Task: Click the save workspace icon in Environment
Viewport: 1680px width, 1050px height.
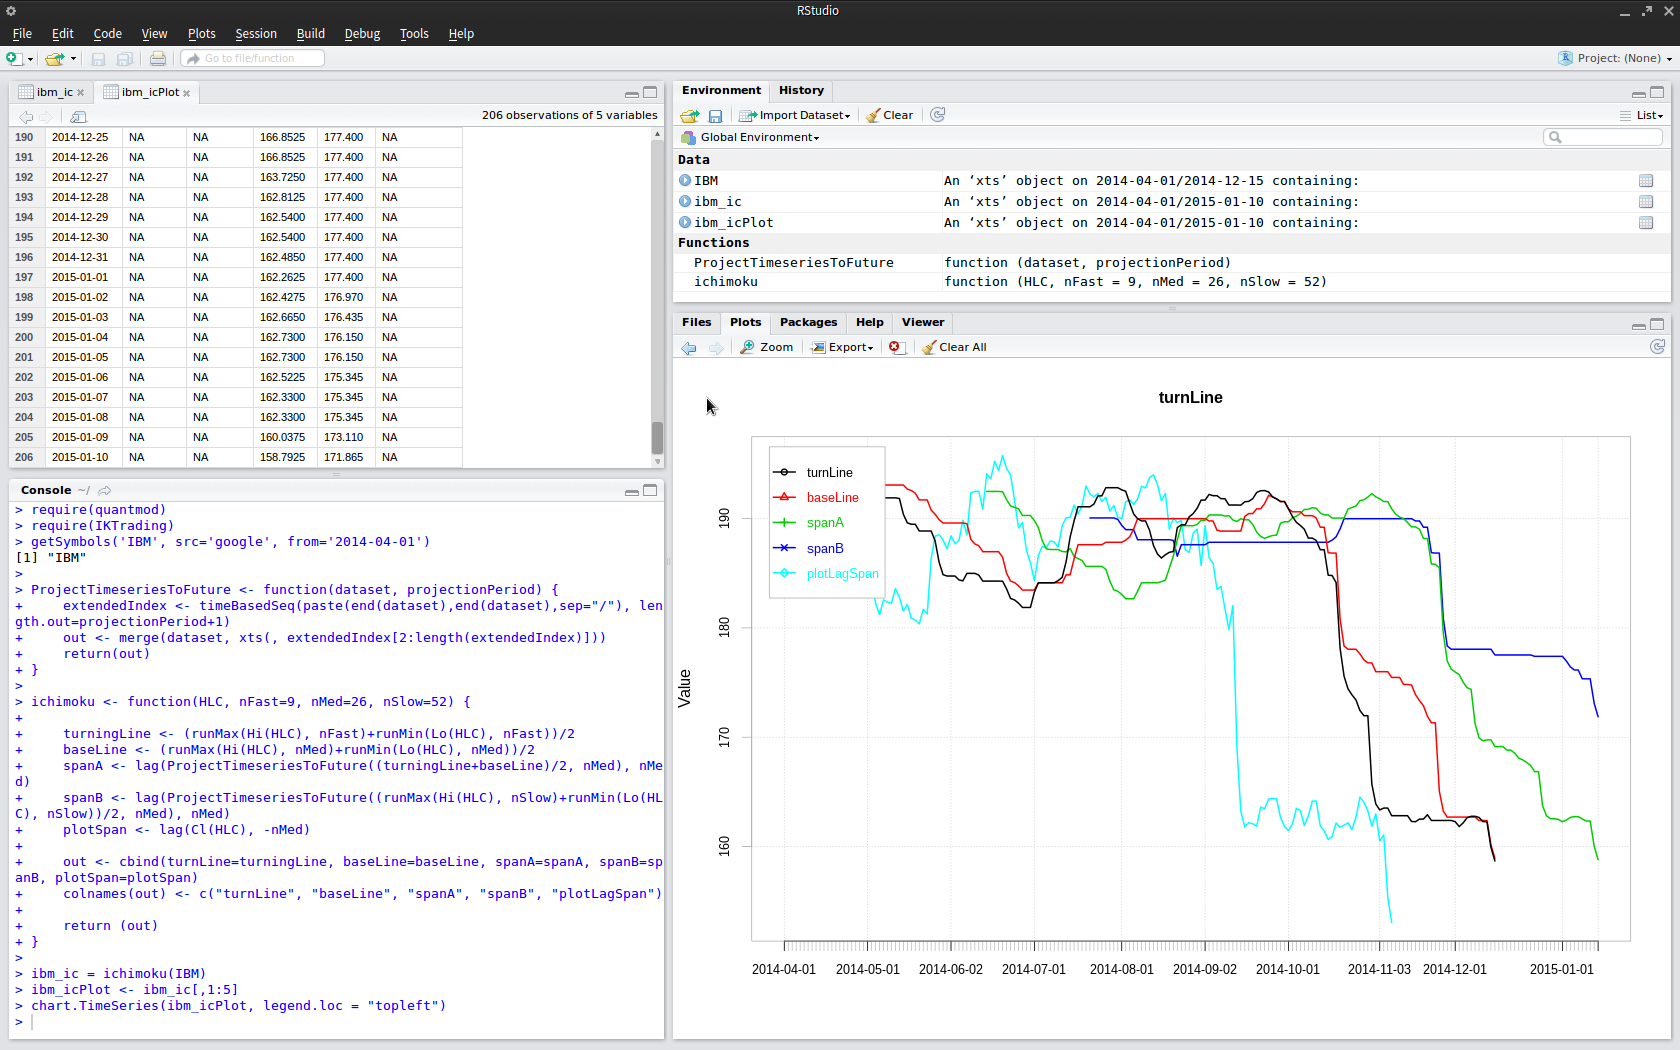Action: point(715,116)
